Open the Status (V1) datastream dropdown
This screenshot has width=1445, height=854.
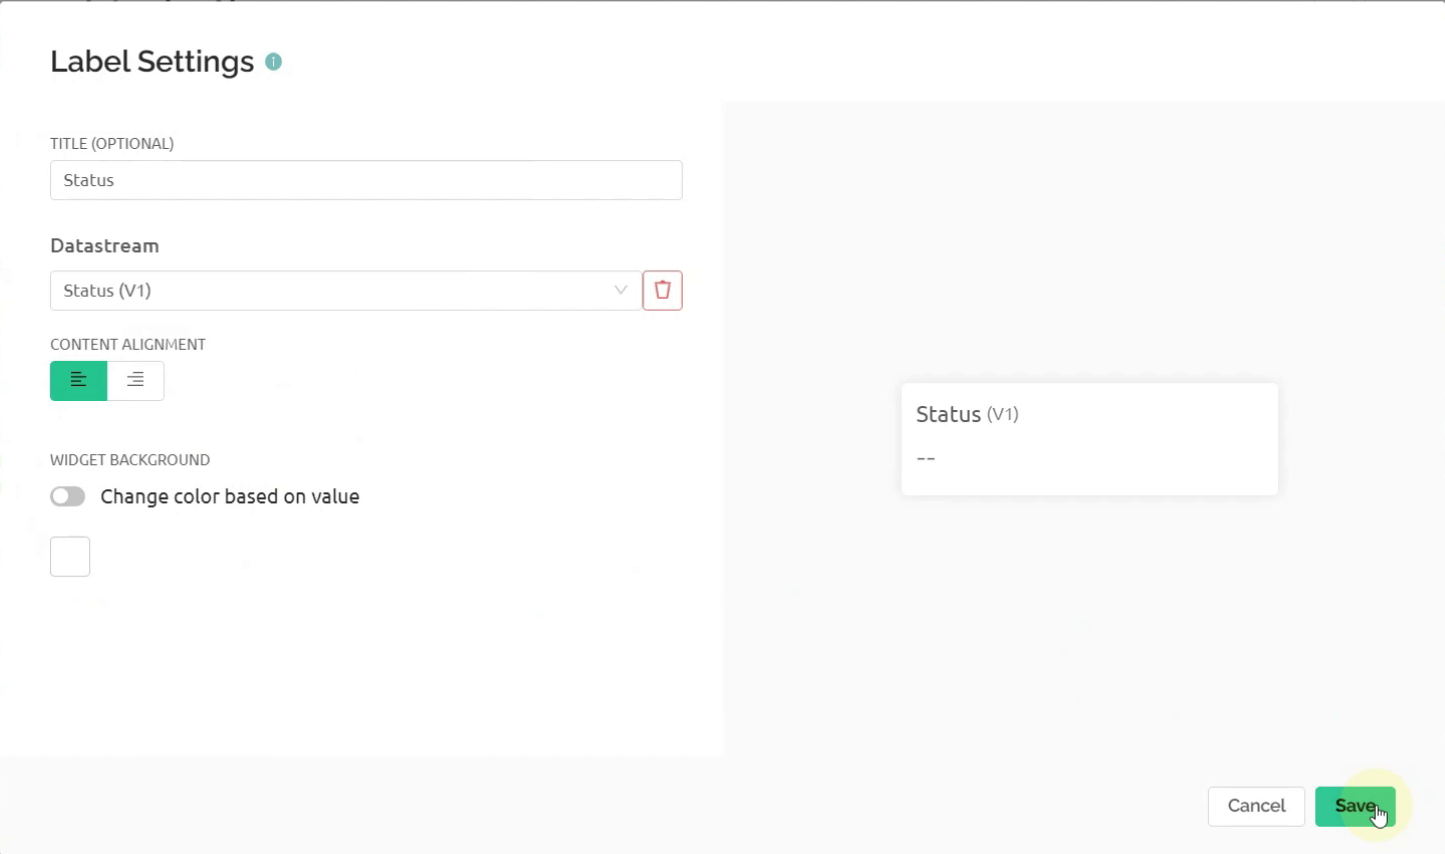[x=330, y=290]
